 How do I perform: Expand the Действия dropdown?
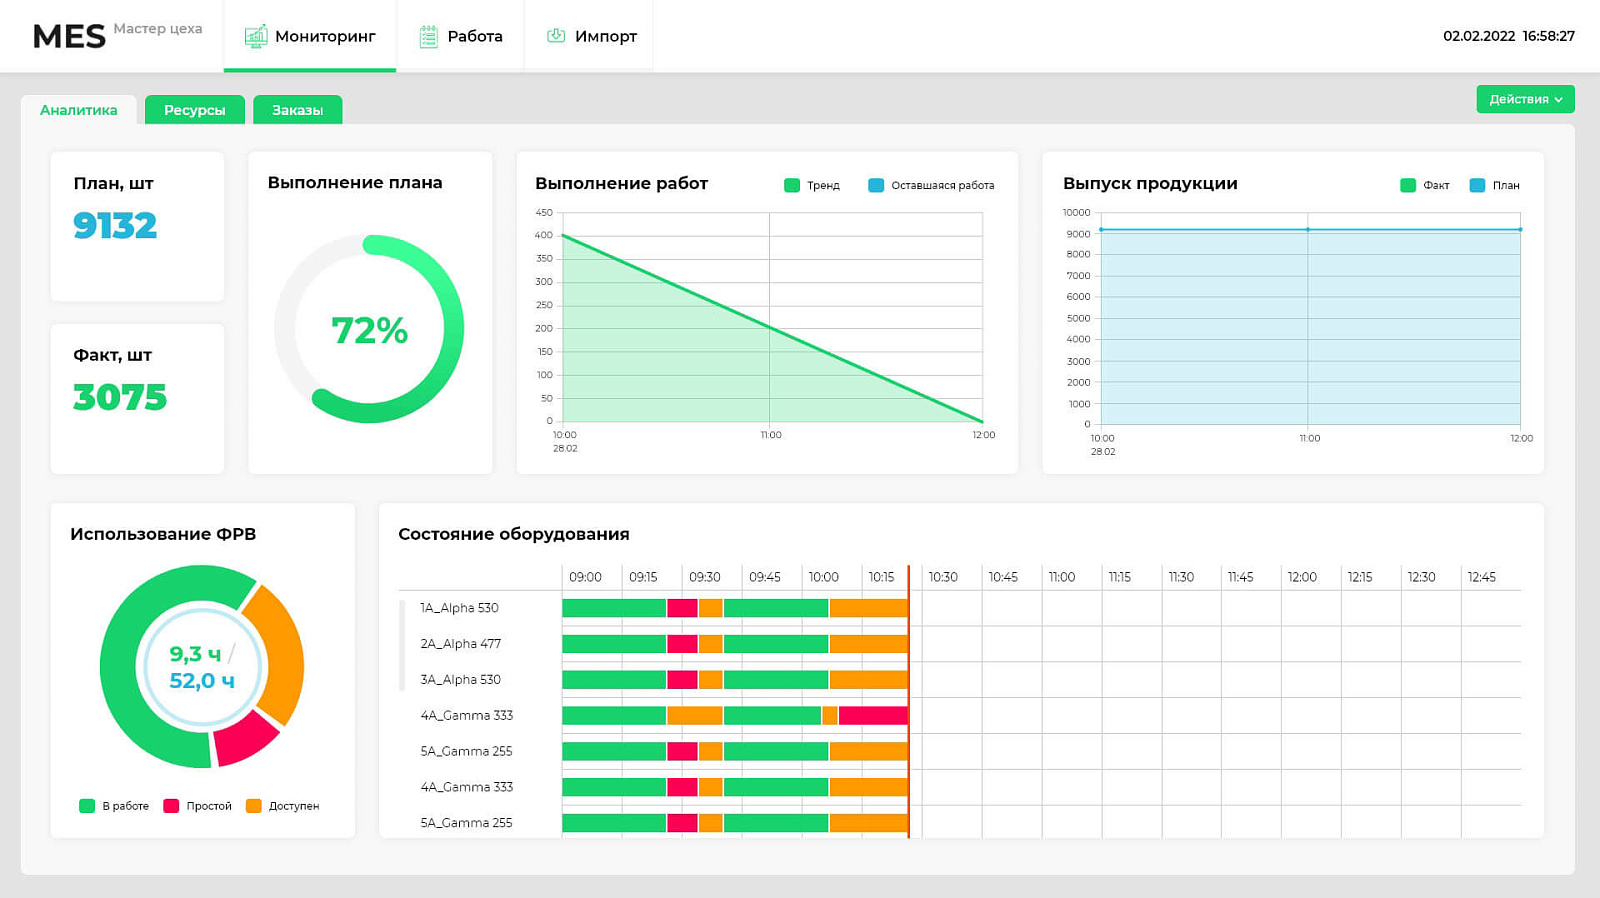(x=1525, y=99)
